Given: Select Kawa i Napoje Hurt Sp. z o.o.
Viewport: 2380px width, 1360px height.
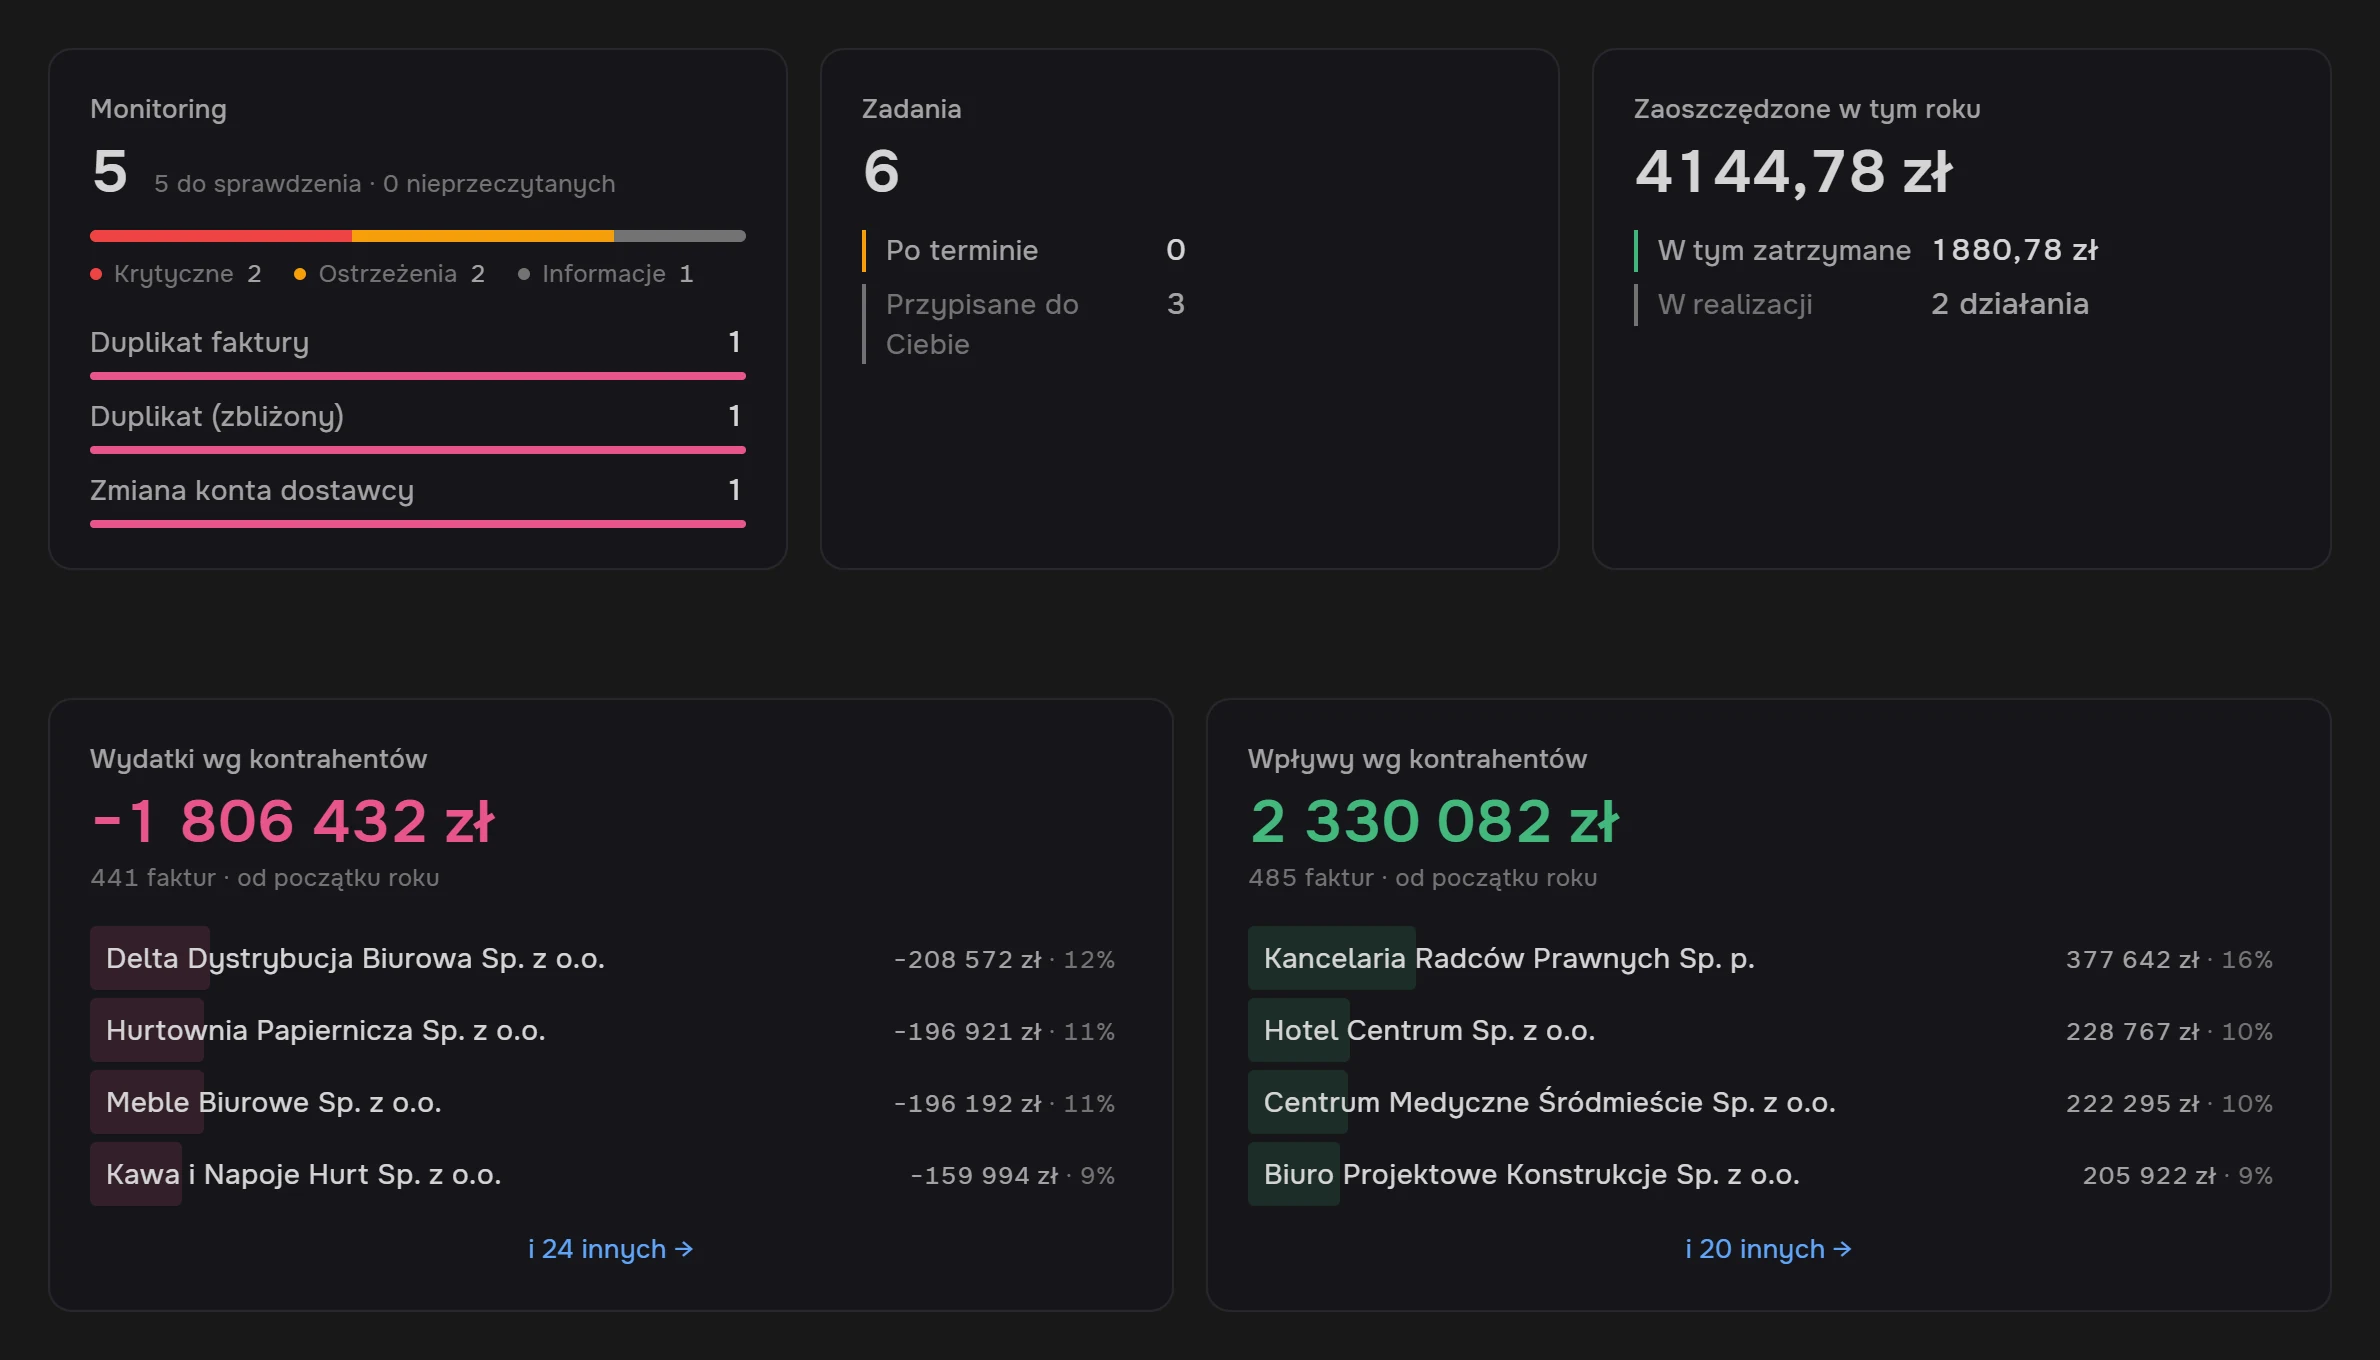Looking at the screenshot, I should coord(603,1174).
